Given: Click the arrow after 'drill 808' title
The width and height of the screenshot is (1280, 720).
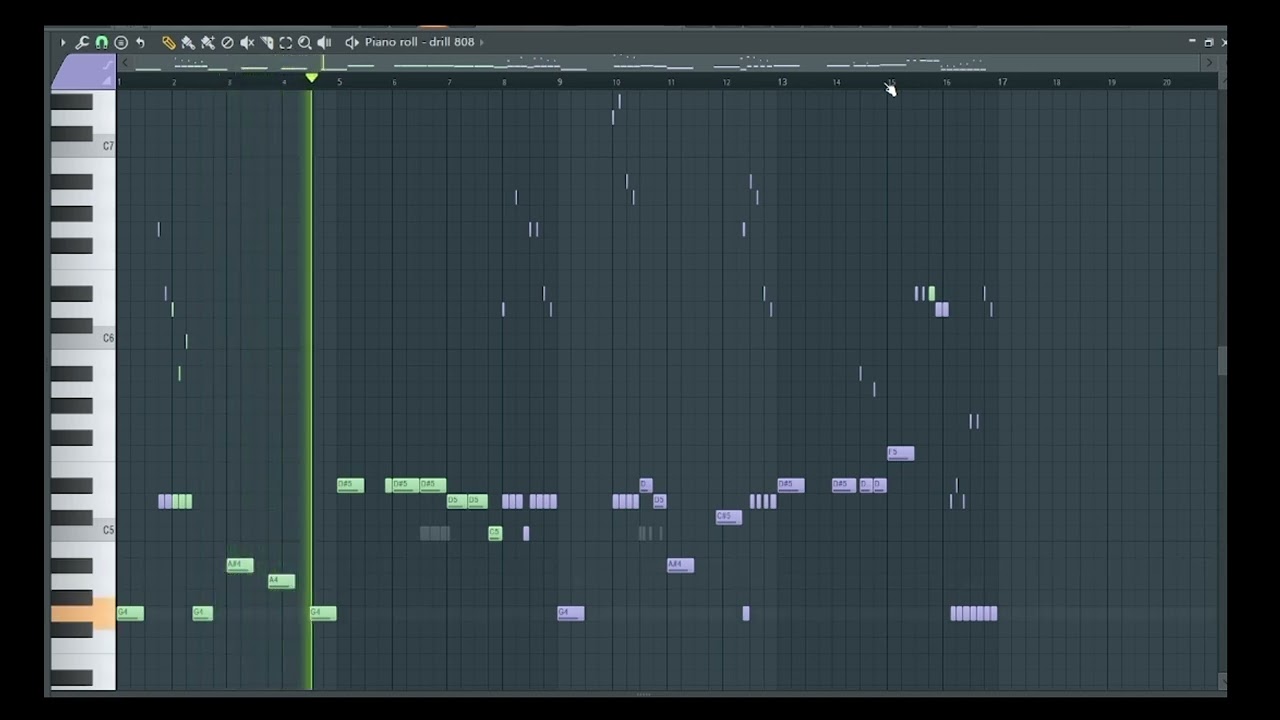Looking at the screenshot, I should pyautogui.click(x=482, y=42).
